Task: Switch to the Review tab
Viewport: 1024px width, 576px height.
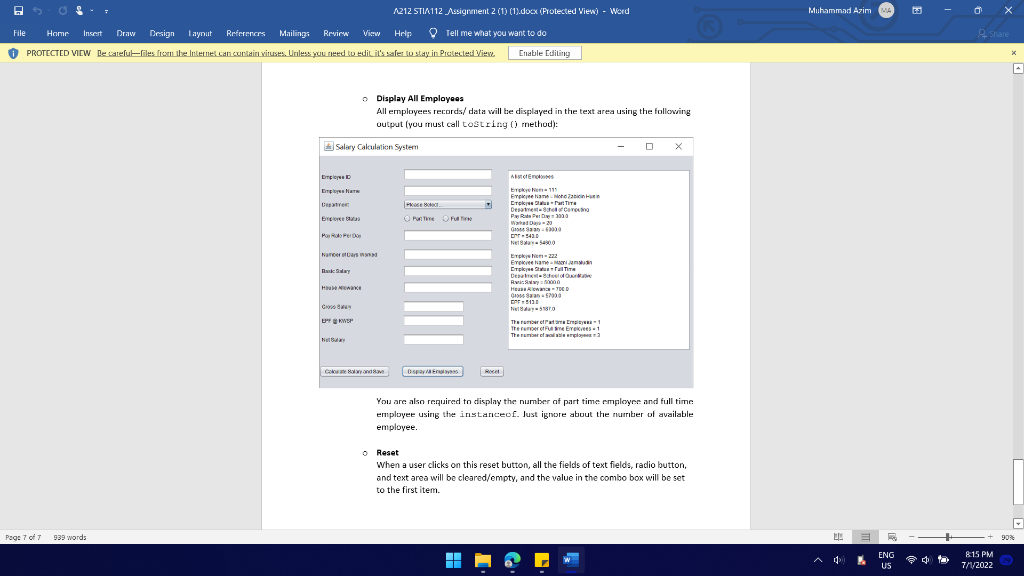Action: [336, 33]
